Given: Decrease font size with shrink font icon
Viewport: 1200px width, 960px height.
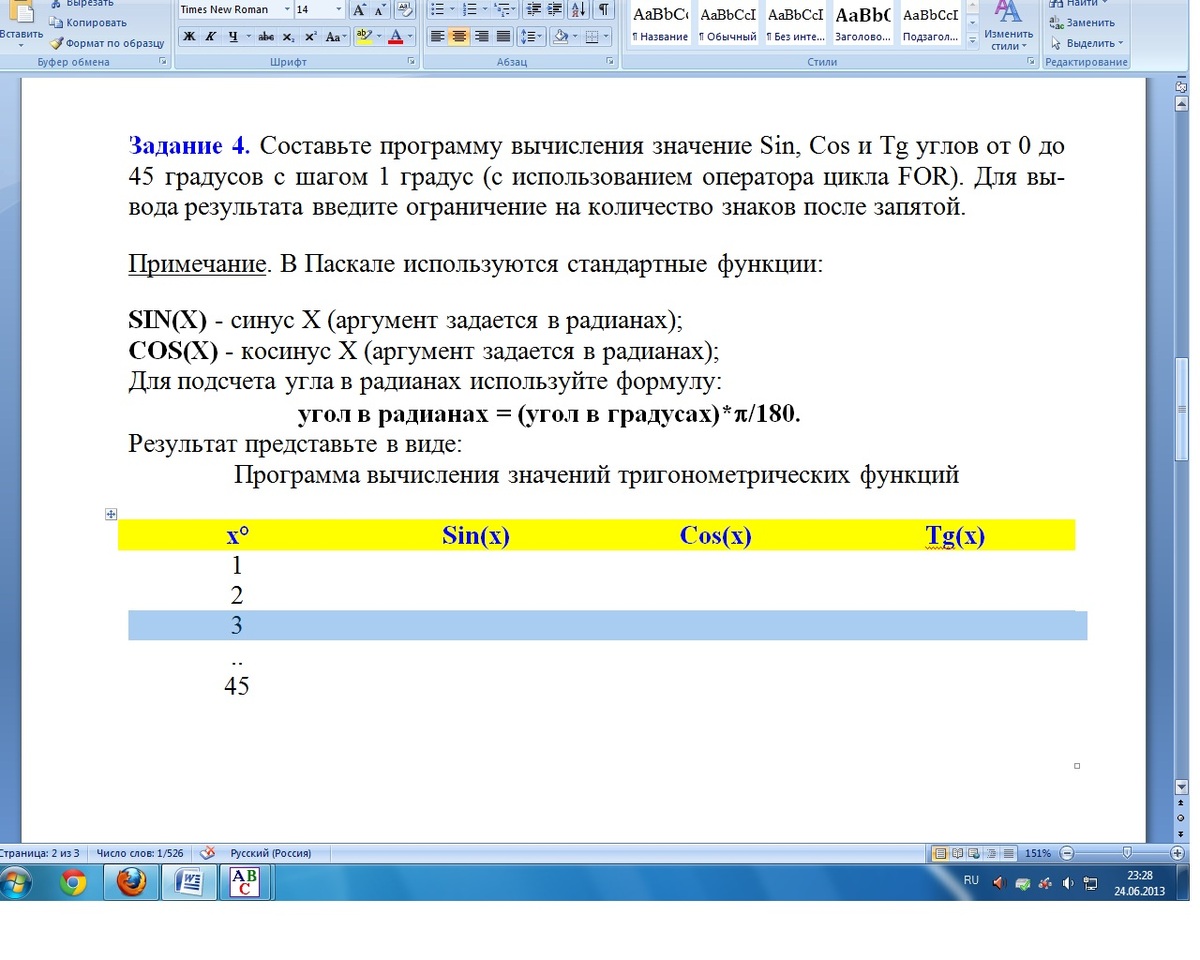Looking at the screenshot, I should (380, 10).
